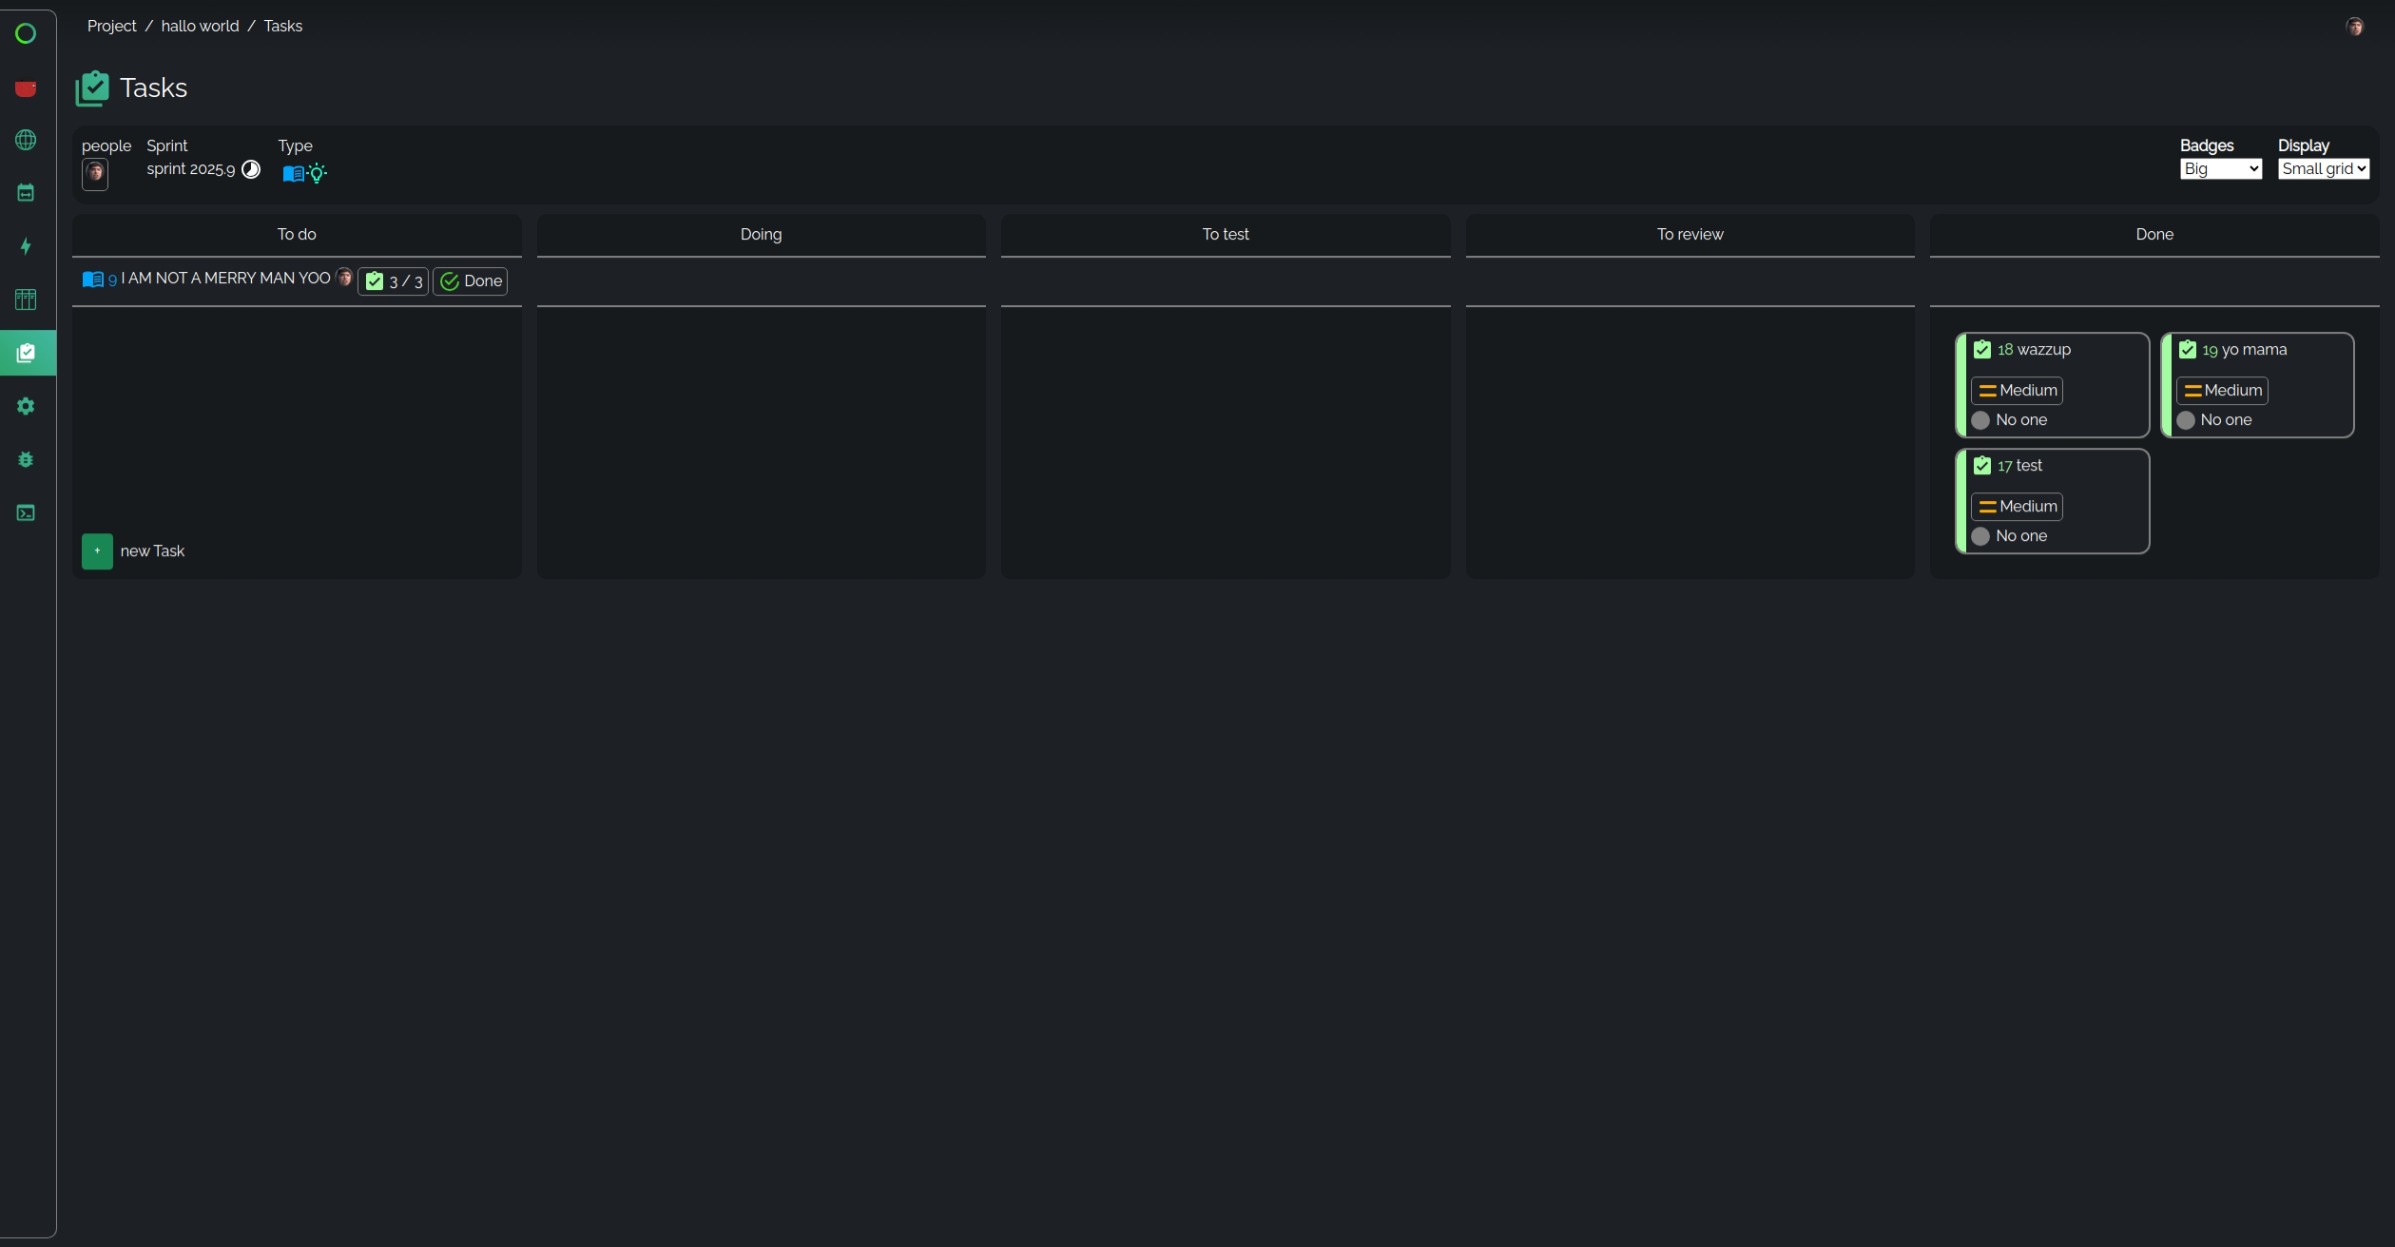
Task: Open the lightning bolt sidebar item
Action: [x=26, y=246]
